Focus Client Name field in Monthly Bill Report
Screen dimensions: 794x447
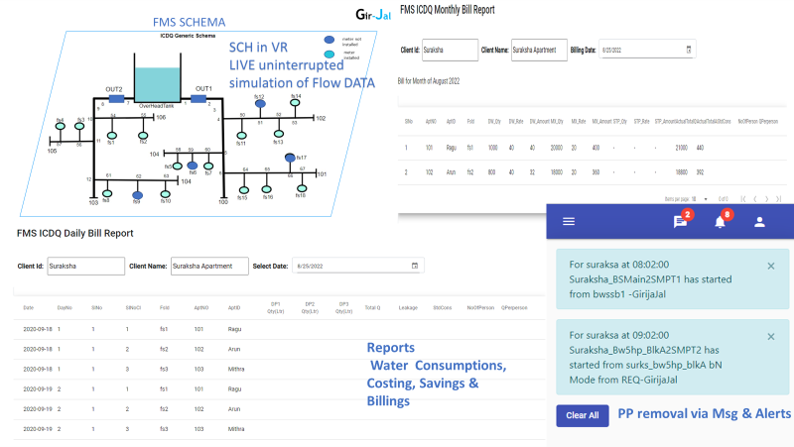click(539, 50)
